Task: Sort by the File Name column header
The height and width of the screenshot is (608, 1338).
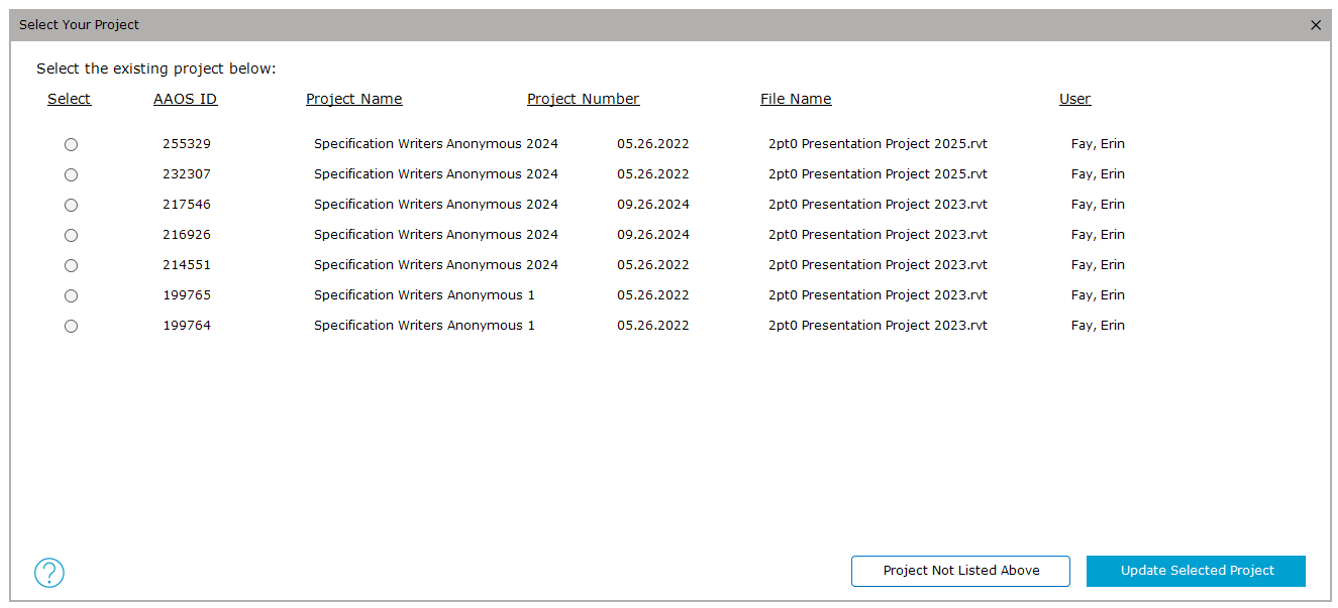Action: [796, 99]
